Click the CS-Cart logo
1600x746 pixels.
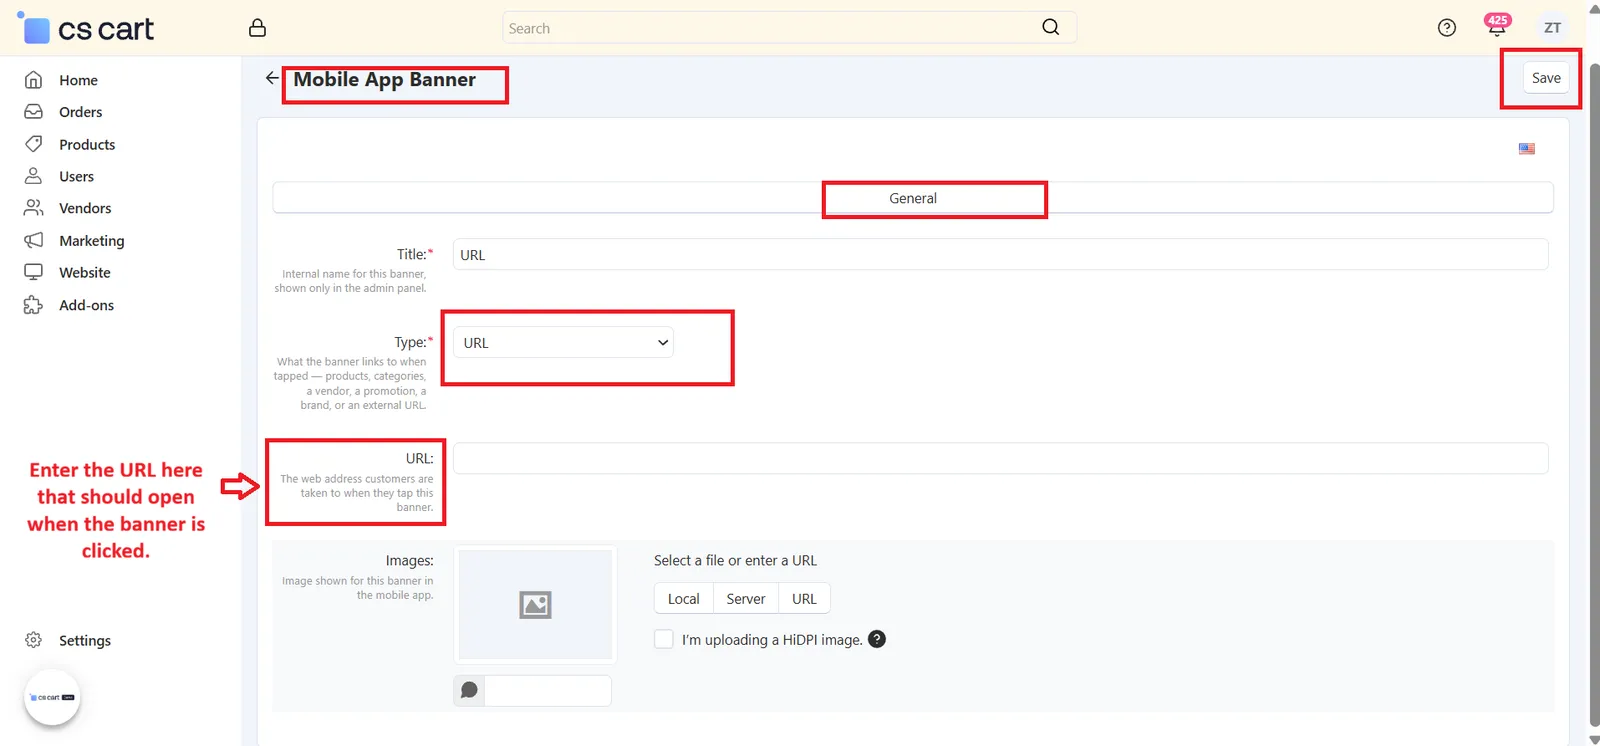click(x=86, y=29)
